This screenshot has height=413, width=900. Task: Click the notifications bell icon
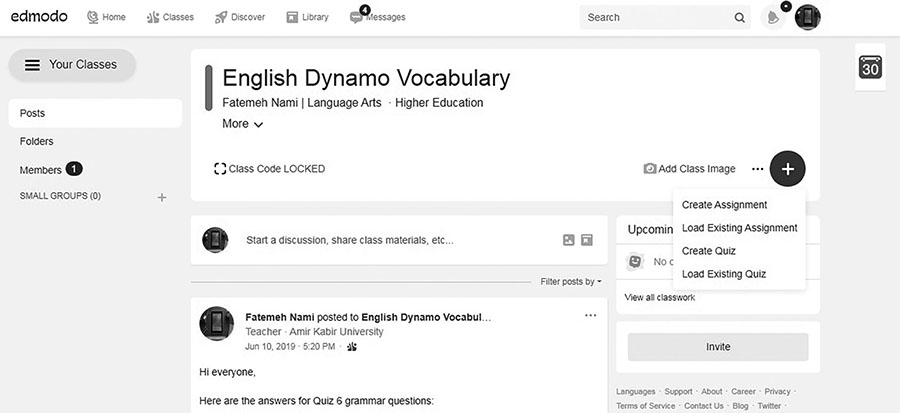772,17
